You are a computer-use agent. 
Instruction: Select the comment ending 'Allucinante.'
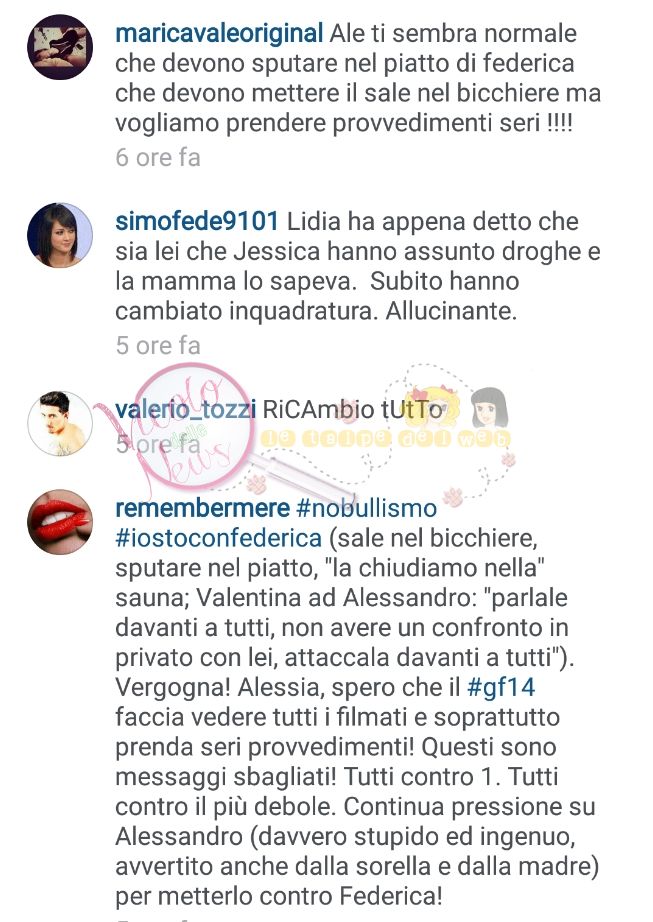click(358, 266)
